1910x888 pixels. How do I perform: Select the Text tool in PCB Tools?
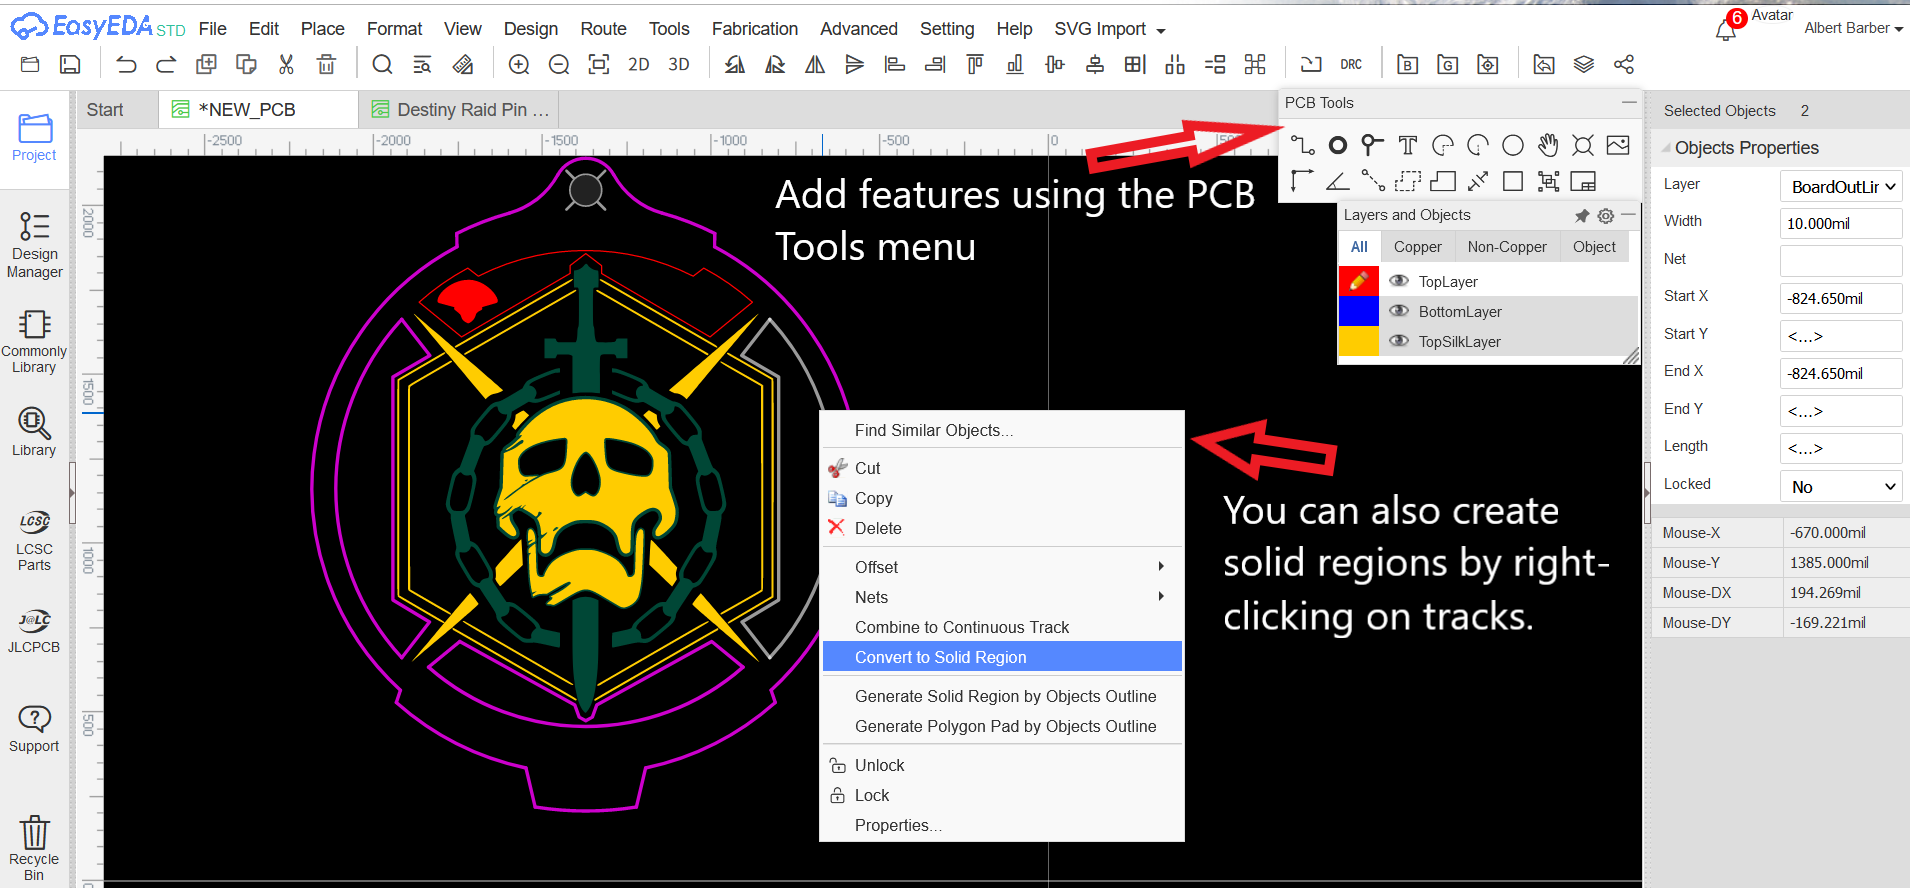point(1407,145)
